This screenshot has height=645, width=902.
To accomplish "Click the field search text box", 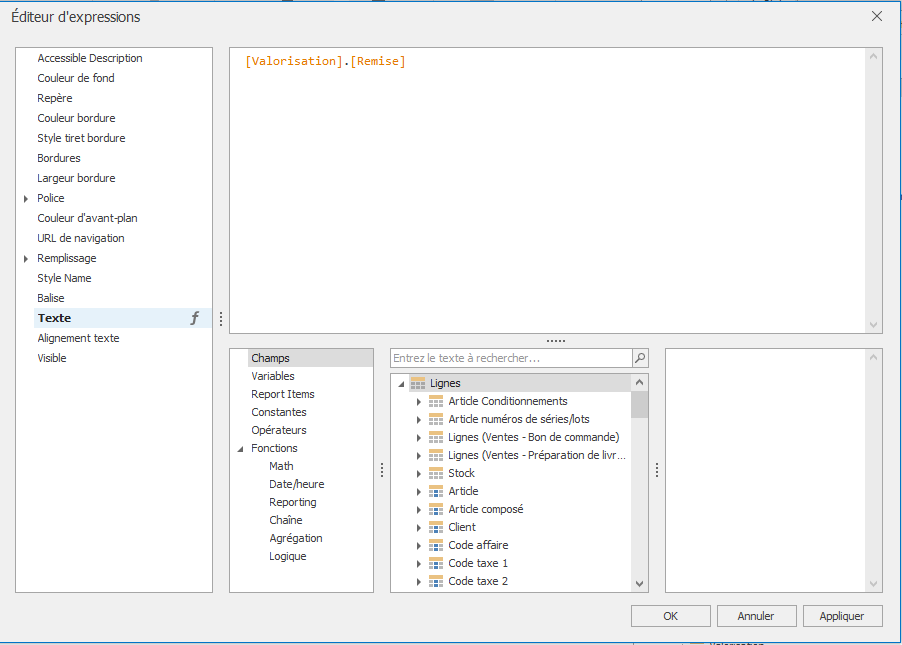I will (x=510, y=357).
